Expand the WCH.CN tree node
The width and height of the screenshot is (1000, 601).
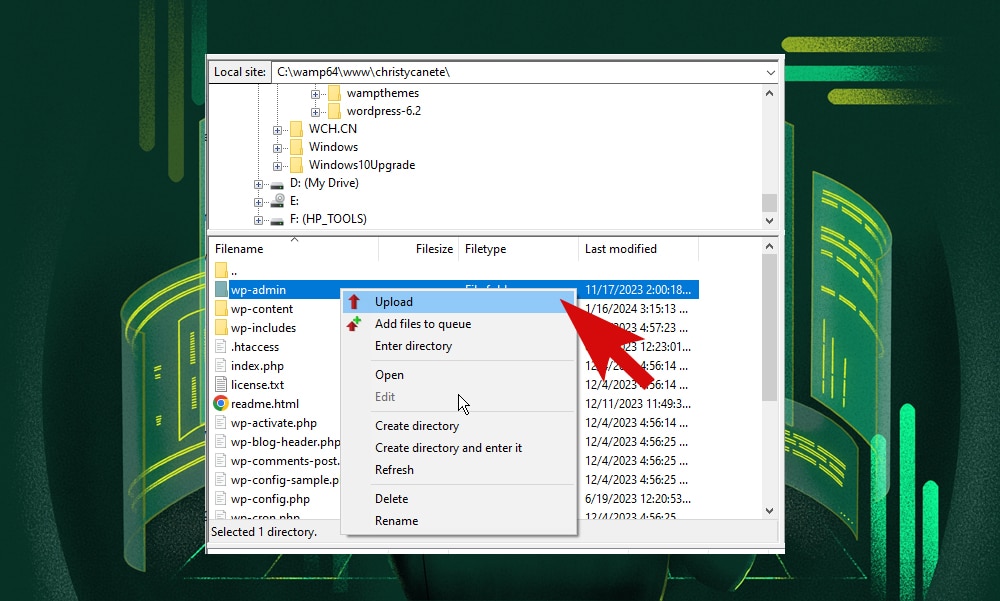[278, 128]
